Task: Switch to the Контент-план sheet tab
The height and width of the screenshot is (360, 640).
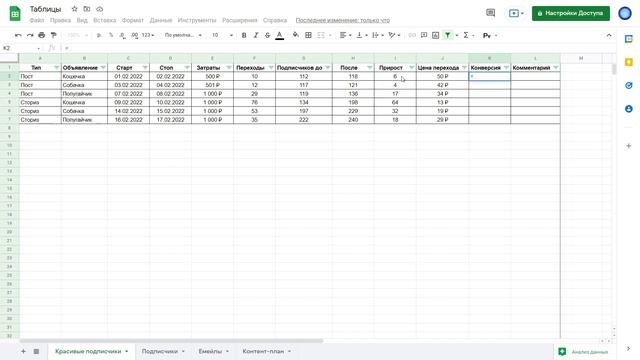Action: pos(263,351)
